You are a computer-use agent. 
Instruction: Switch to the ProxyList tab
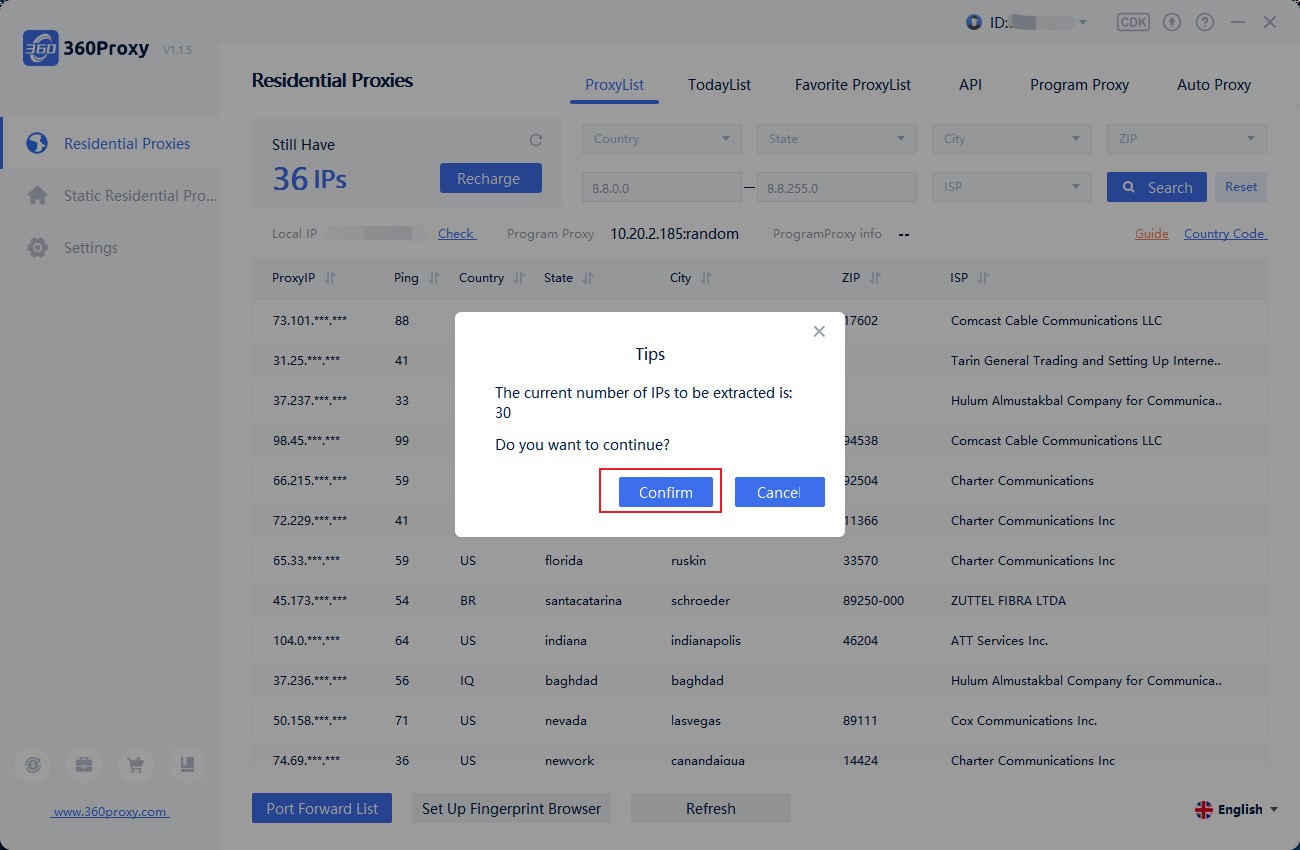pos(614,85)
